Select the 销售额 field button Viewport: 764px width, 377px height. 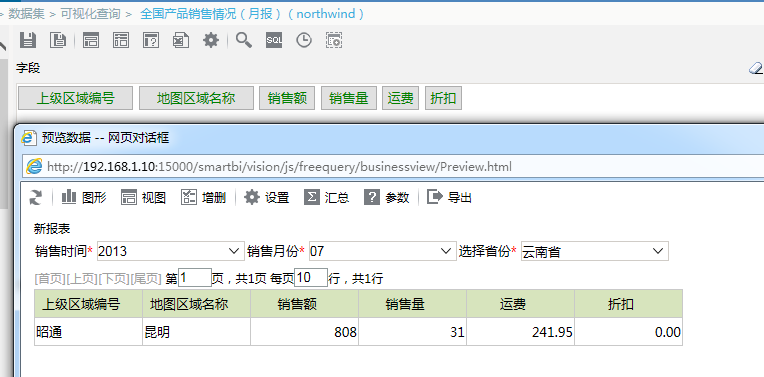(x=287, y=98)
